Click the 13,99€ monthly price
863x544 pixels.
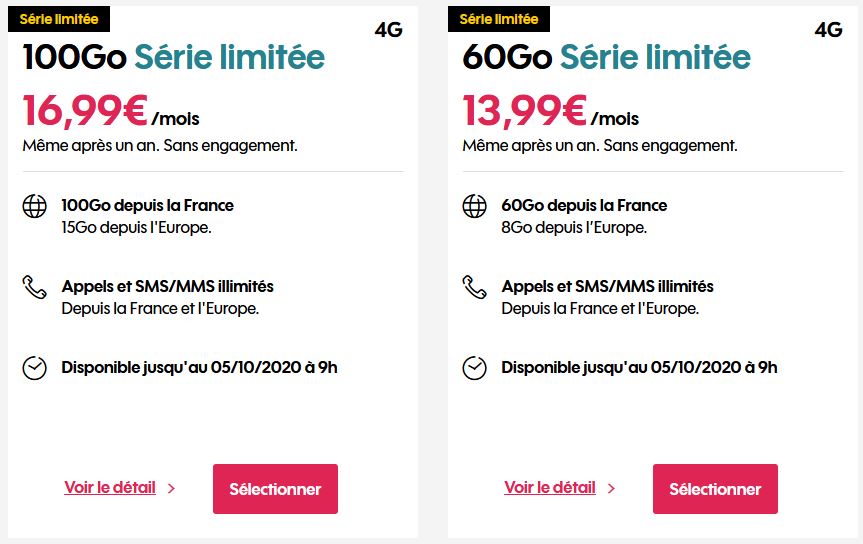[x=526, y=111]
